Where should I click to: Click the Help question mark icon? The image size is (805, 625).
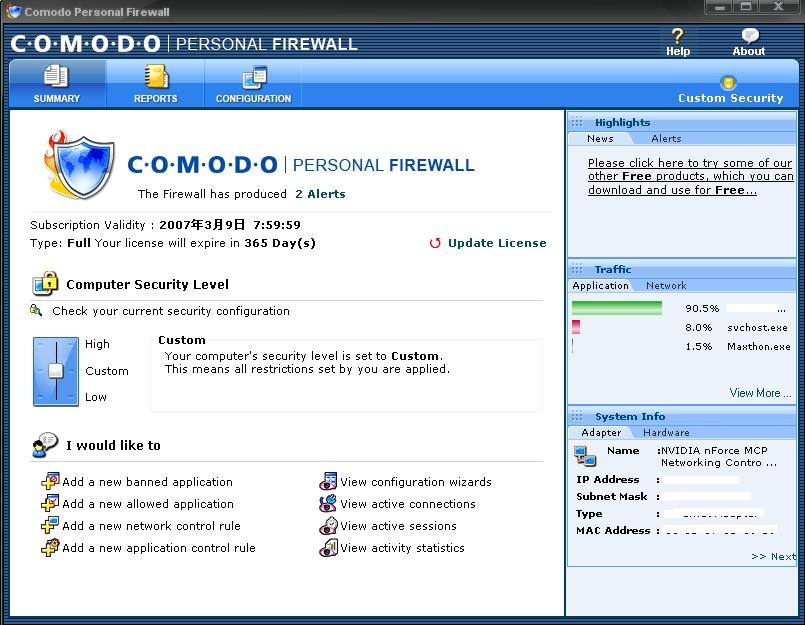pos(678,36)
